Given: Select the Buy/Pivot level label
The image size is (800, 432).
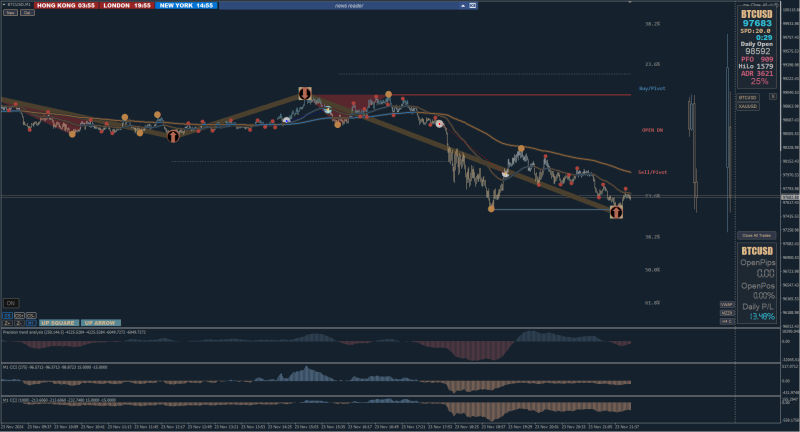Looking at the screenshot, I should pos(652,88).
